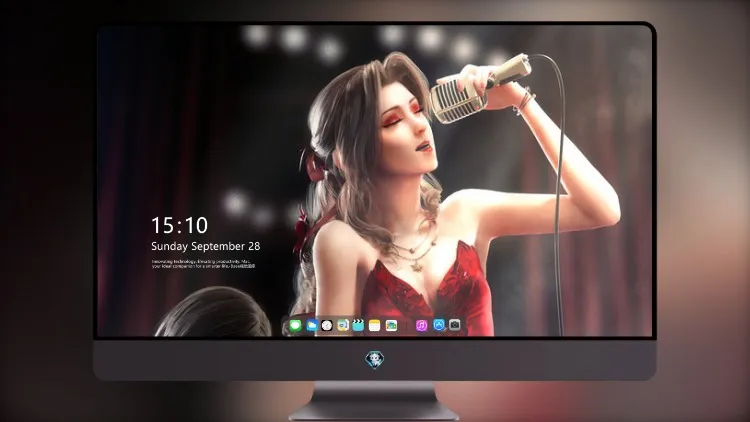Open the yellow Notes app in dock
750x422 pixels.
375,326
